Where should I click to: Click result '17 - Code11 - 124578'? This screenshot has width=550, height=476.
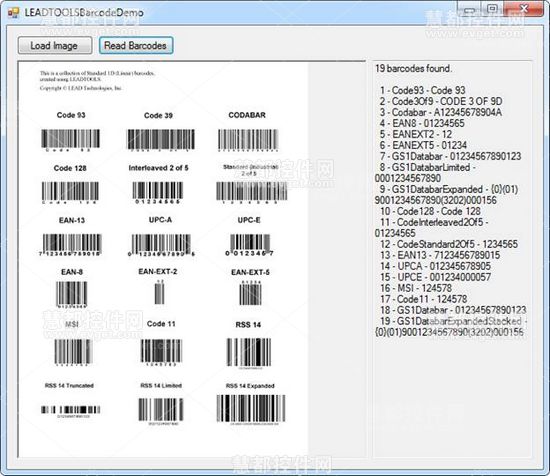(423, 299)
